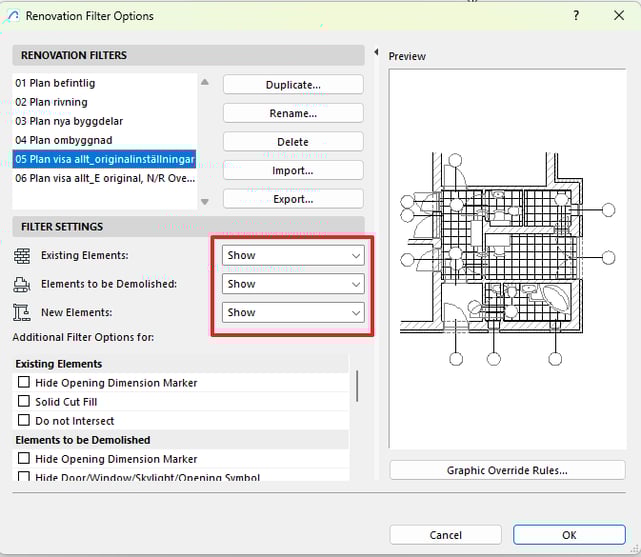This screenshot has width=641, height=557.
Task: Click the Elements to be Demolished icon
Action: (x=22, y=284)
